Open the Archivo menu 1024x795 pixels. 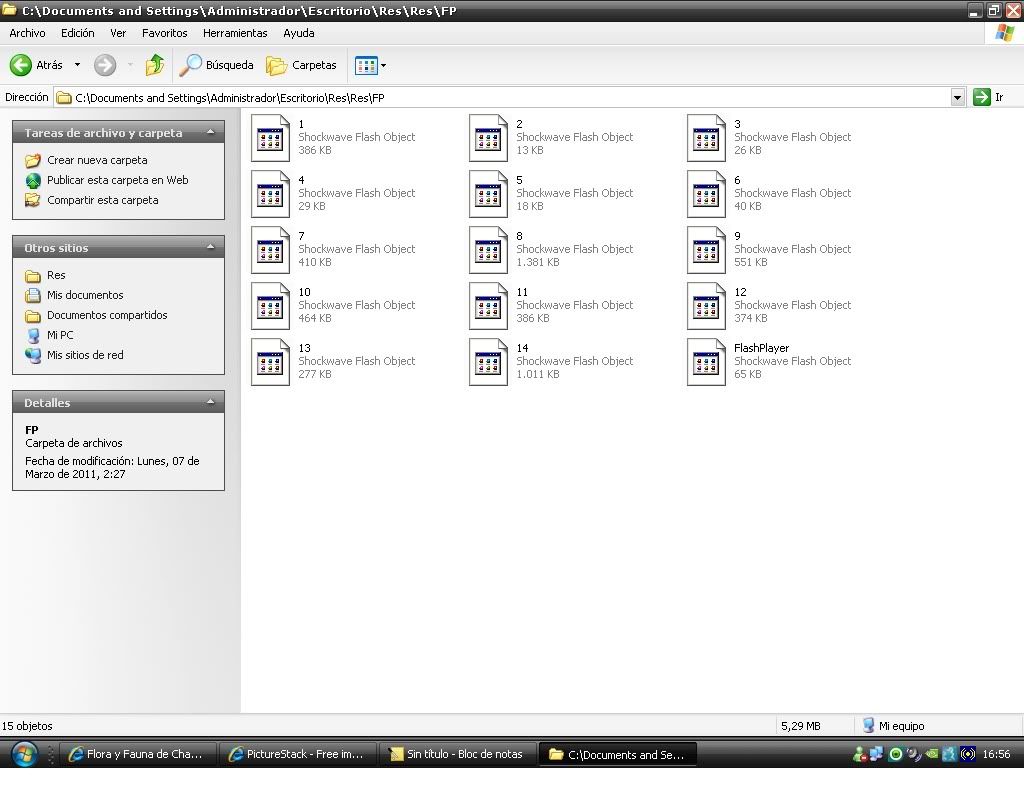pyautogui.click(x=27, y=33)
